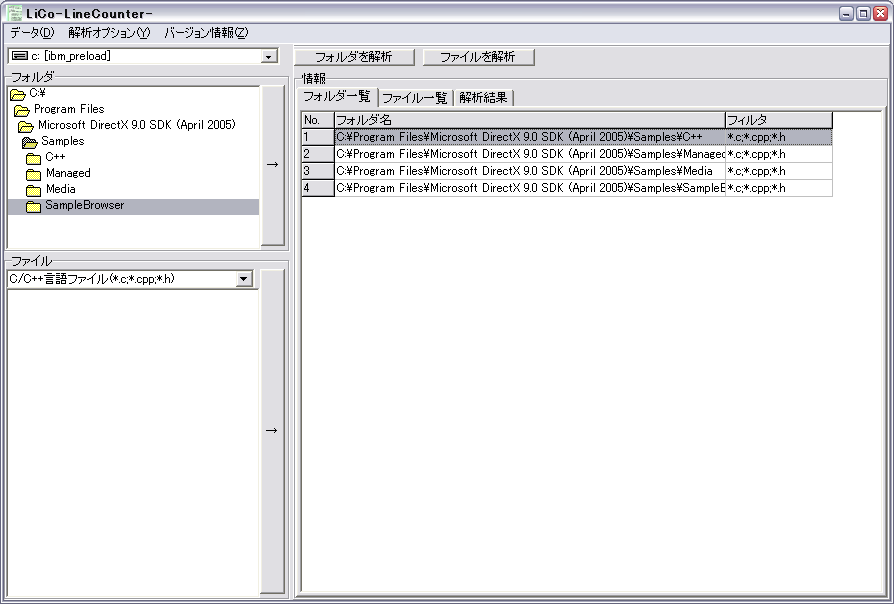This screenshot has width=894, height=604.
Task: Click the Samples¥Managed folder path cell
Action: tap(530, 155)
